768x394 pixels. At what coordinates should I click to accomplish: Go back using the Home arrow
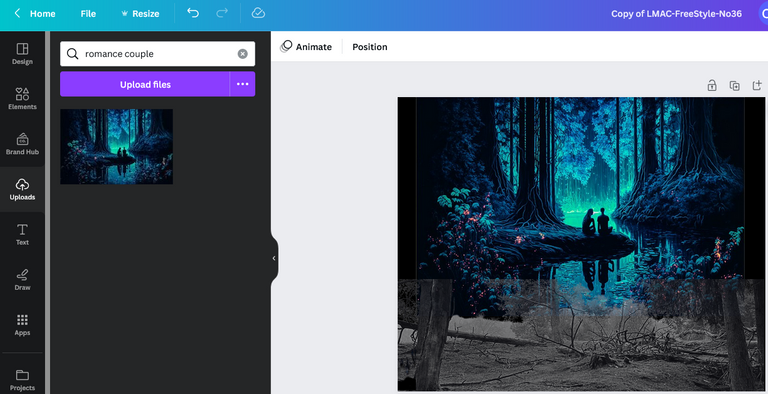17,13
